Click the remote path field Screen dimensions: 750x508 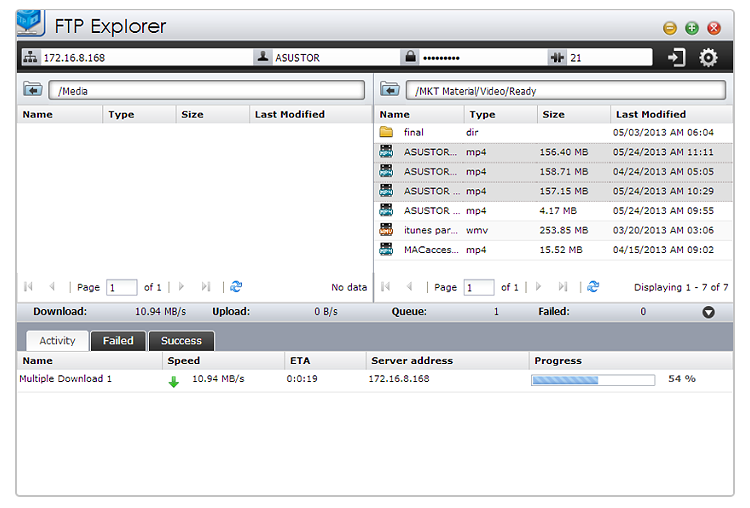(566, 91)
